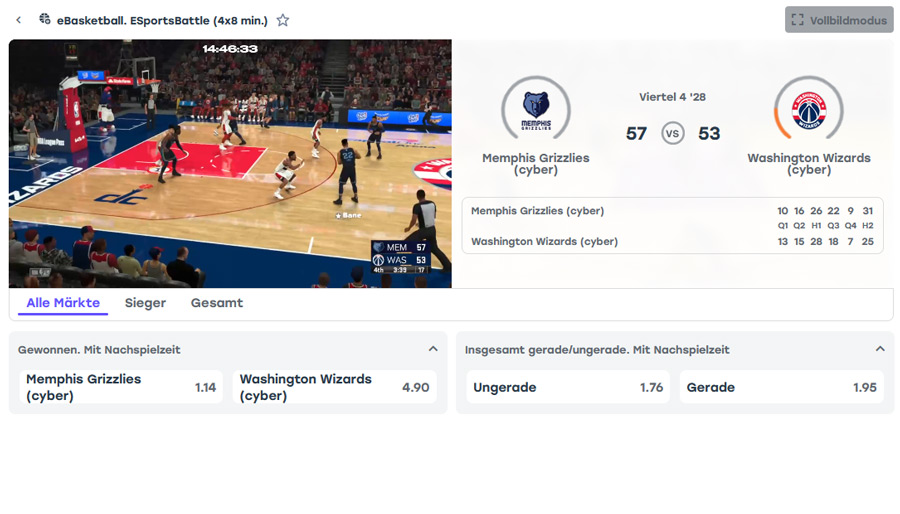Enter Vollbildmodus fullscreen mode
Viewport: 900px width, 514px height.
[839, 20]
